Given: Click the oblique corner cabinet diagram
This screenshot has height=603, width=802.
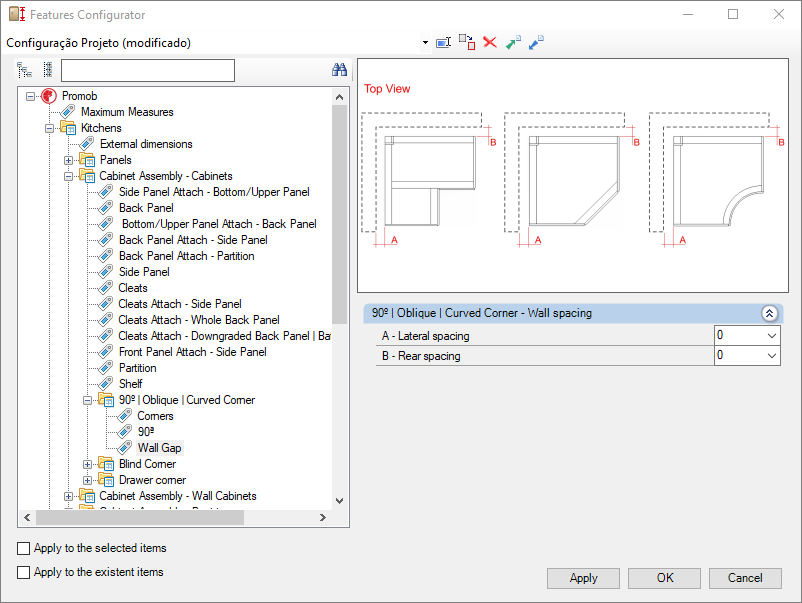Looking at the screenshot, I should pyautogui.click(x=573, y=179).
